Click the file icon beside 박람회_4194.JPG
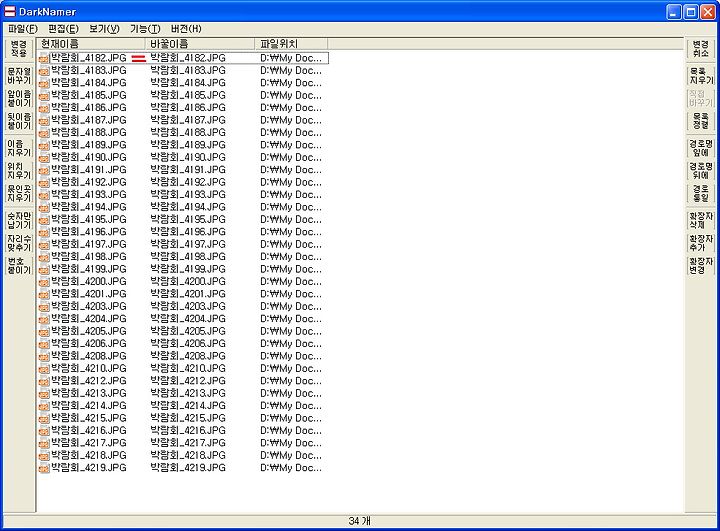The width and height of the screenshot is (720, 531). (44, 207)
